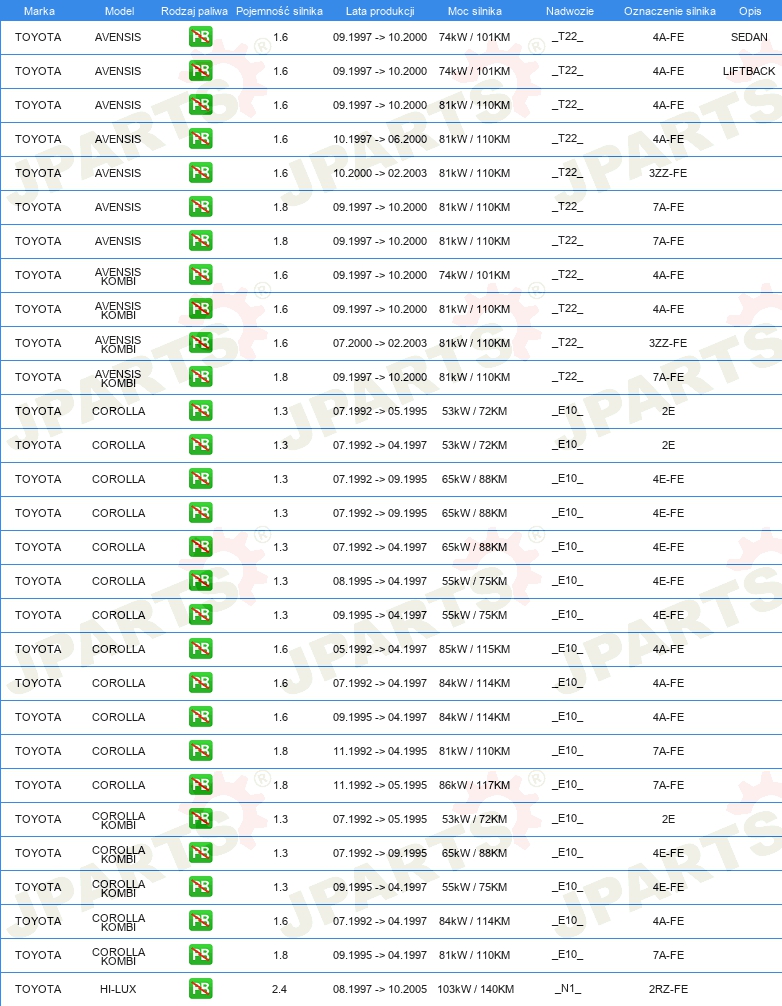Click the Pojemność silnika column header

tap(279, 11)
